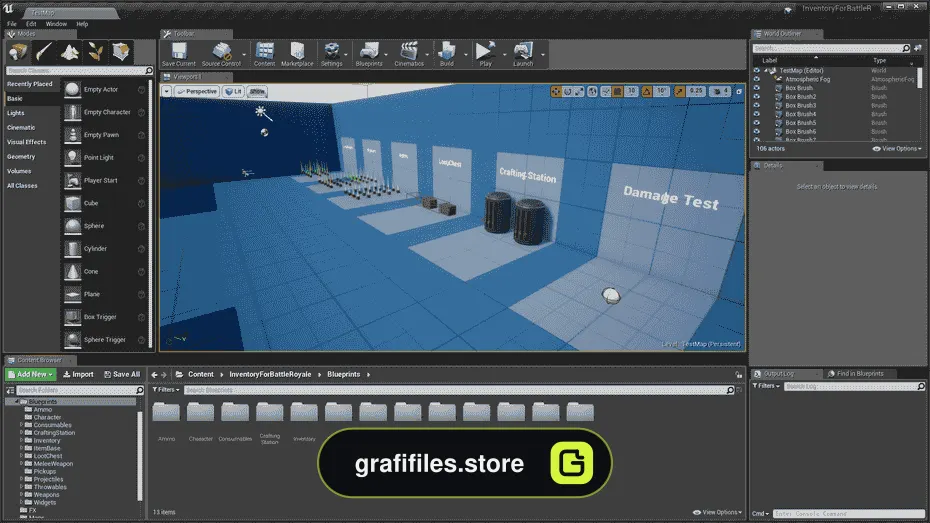Select the Geometry Editing mode icon
This screenshot has height=523, width=930.
pos(122,52)
